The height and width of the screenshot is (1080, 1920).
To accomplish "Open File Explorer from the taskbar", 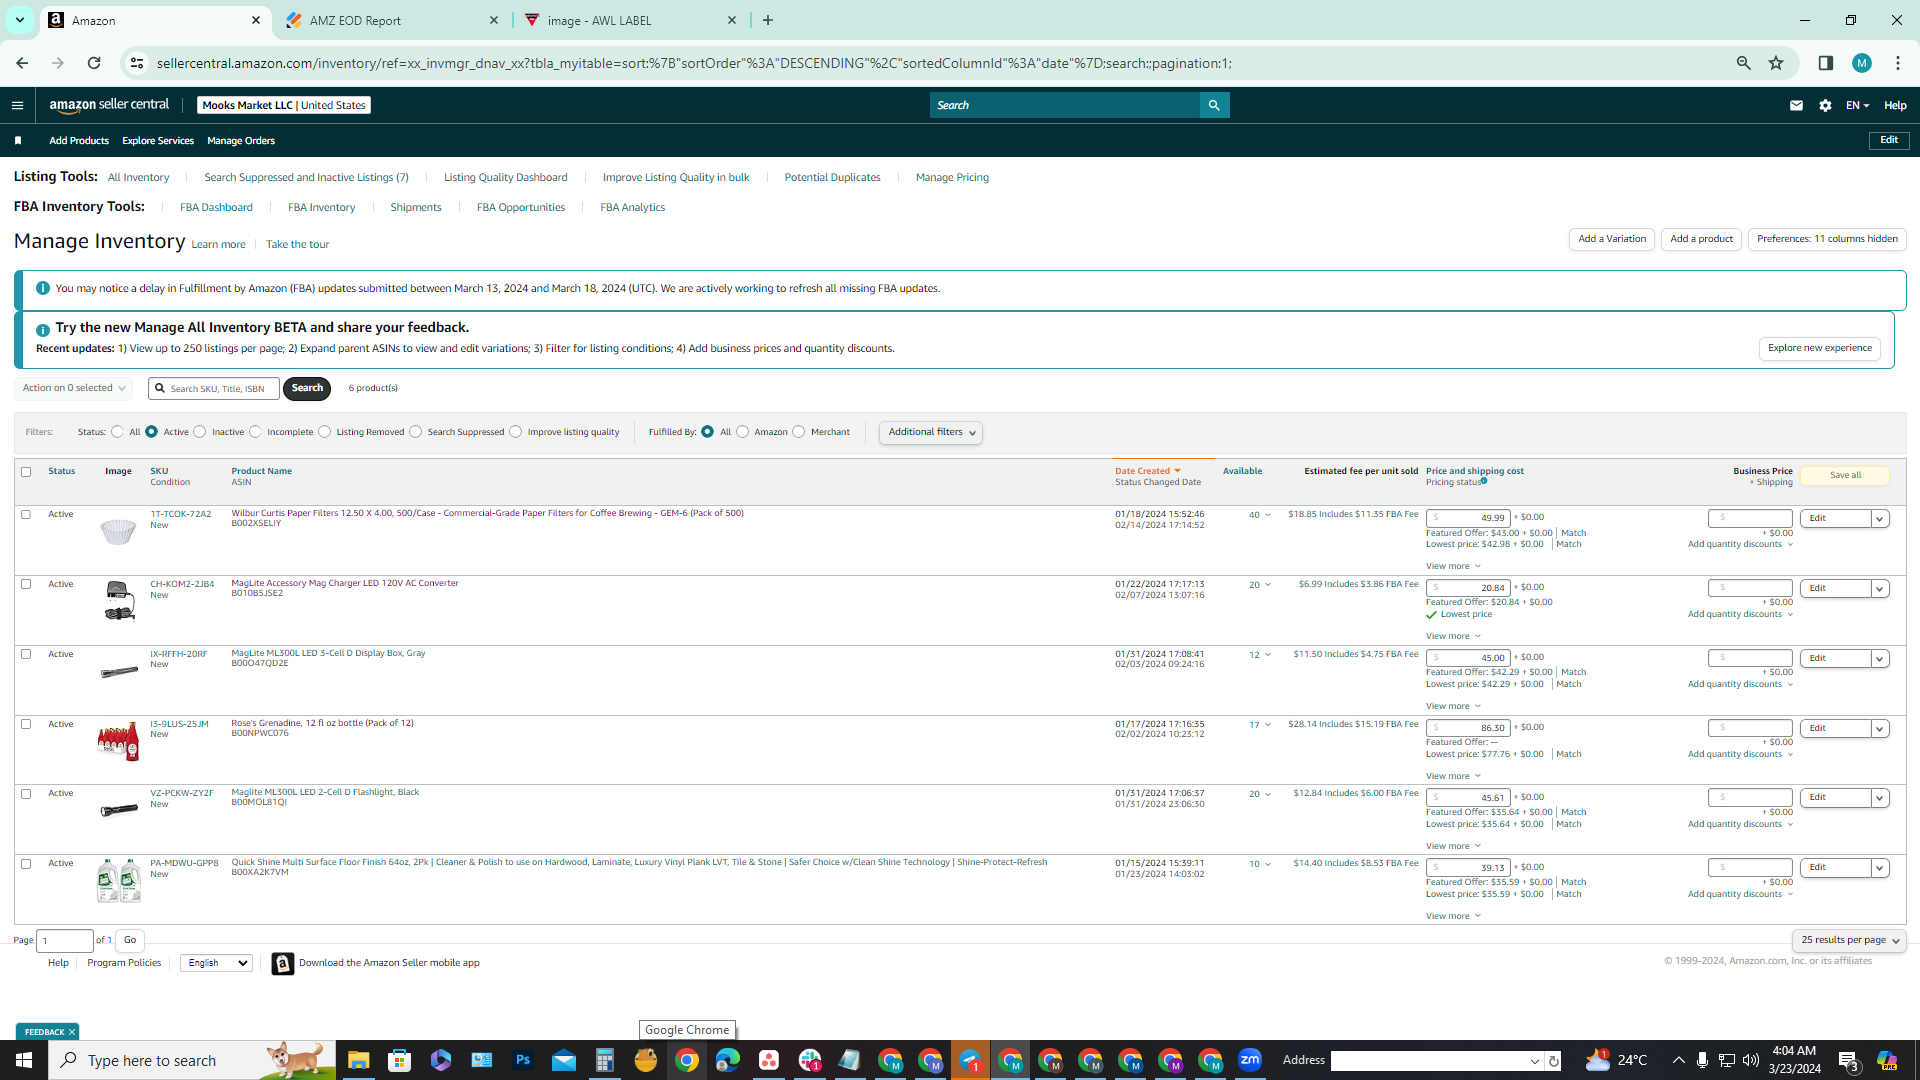I will coord(358,1060).
